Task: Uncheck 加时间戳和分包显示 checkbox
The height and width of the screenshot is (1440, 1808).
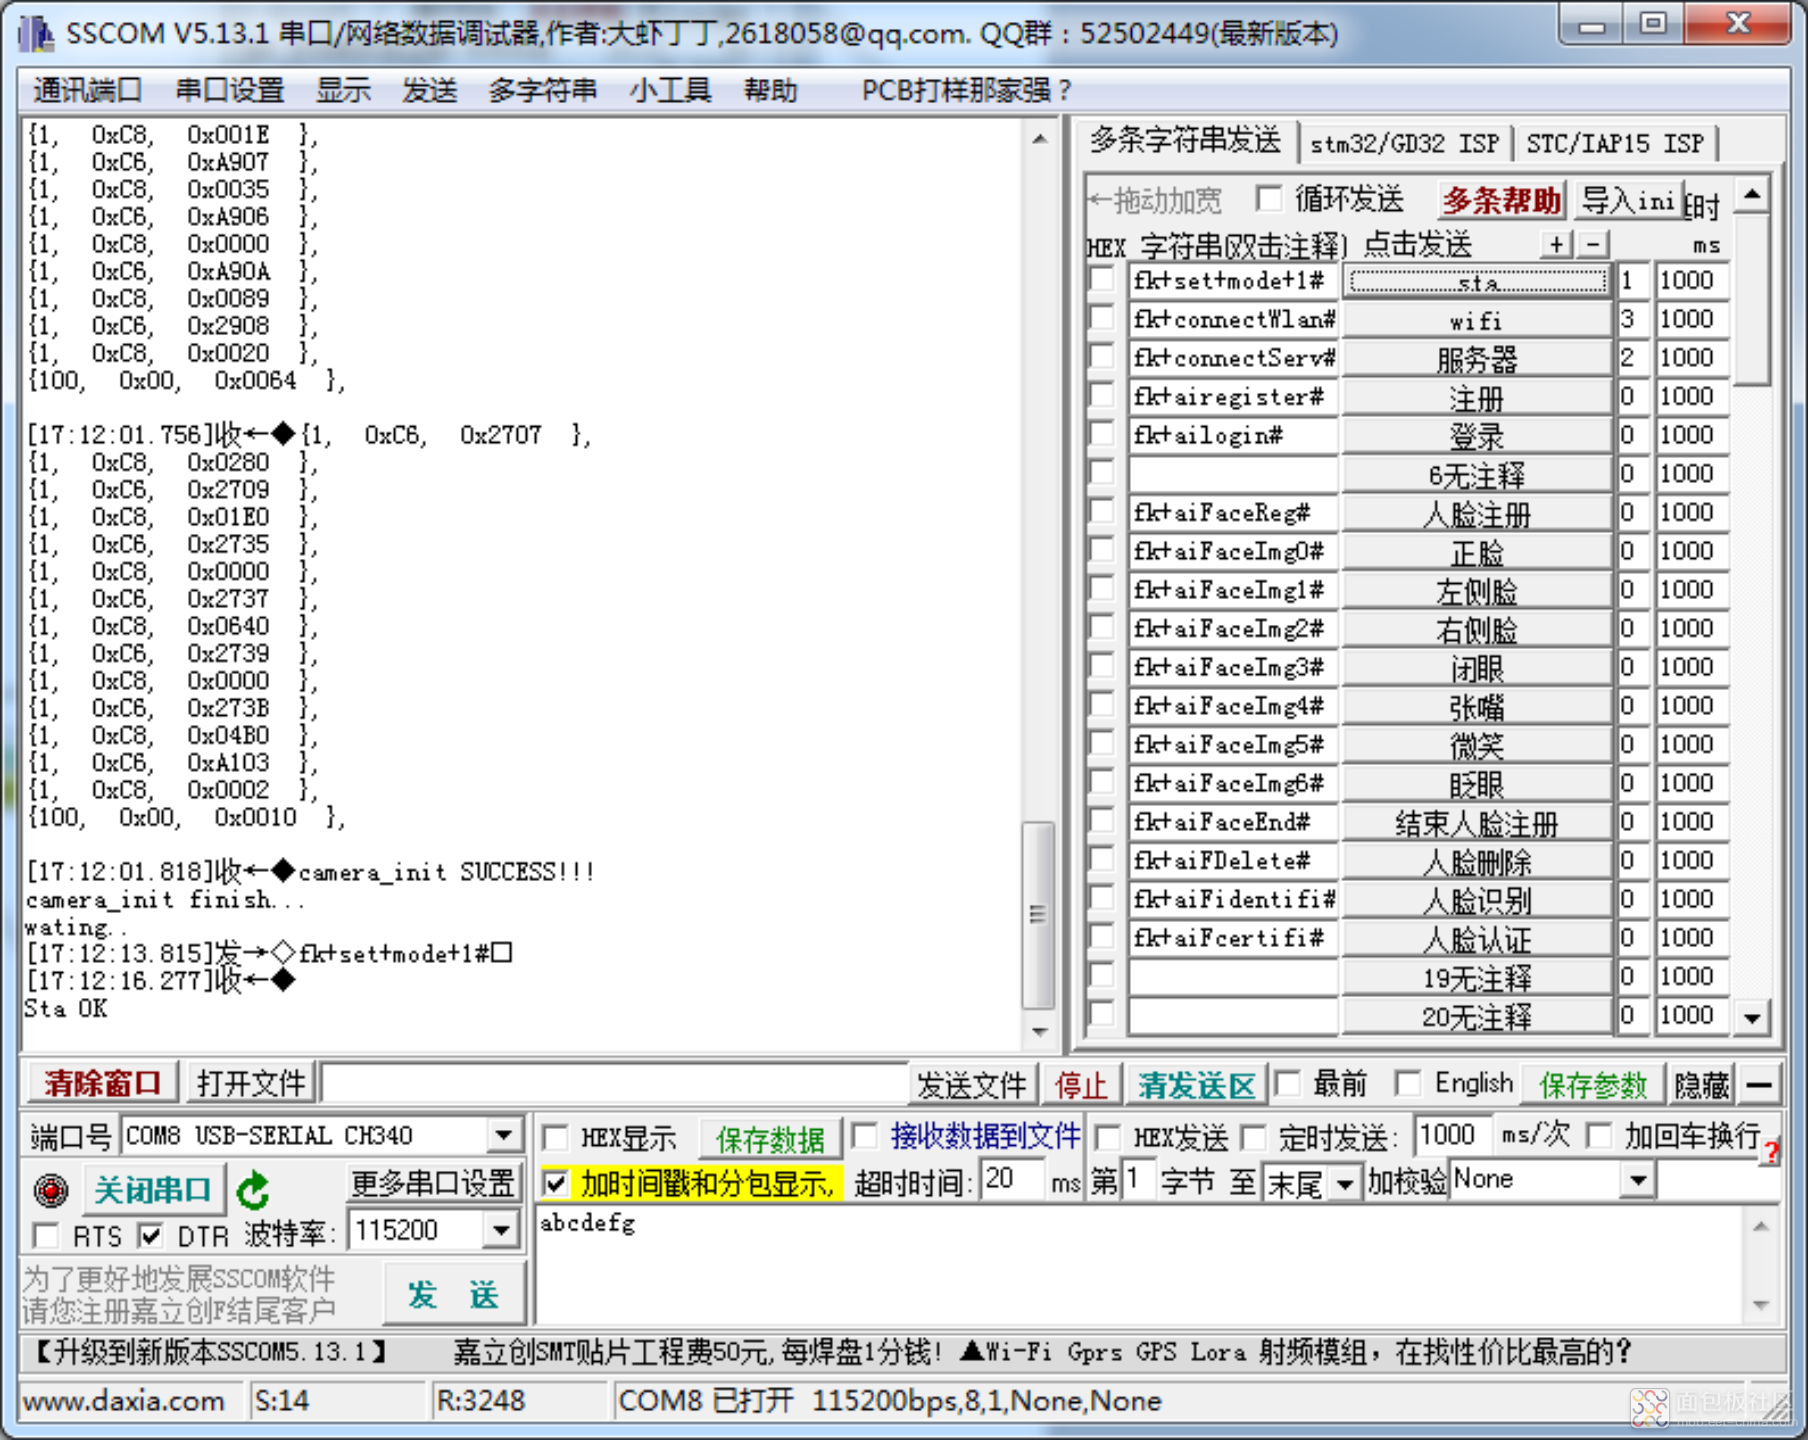Action: click(555, 1184)
